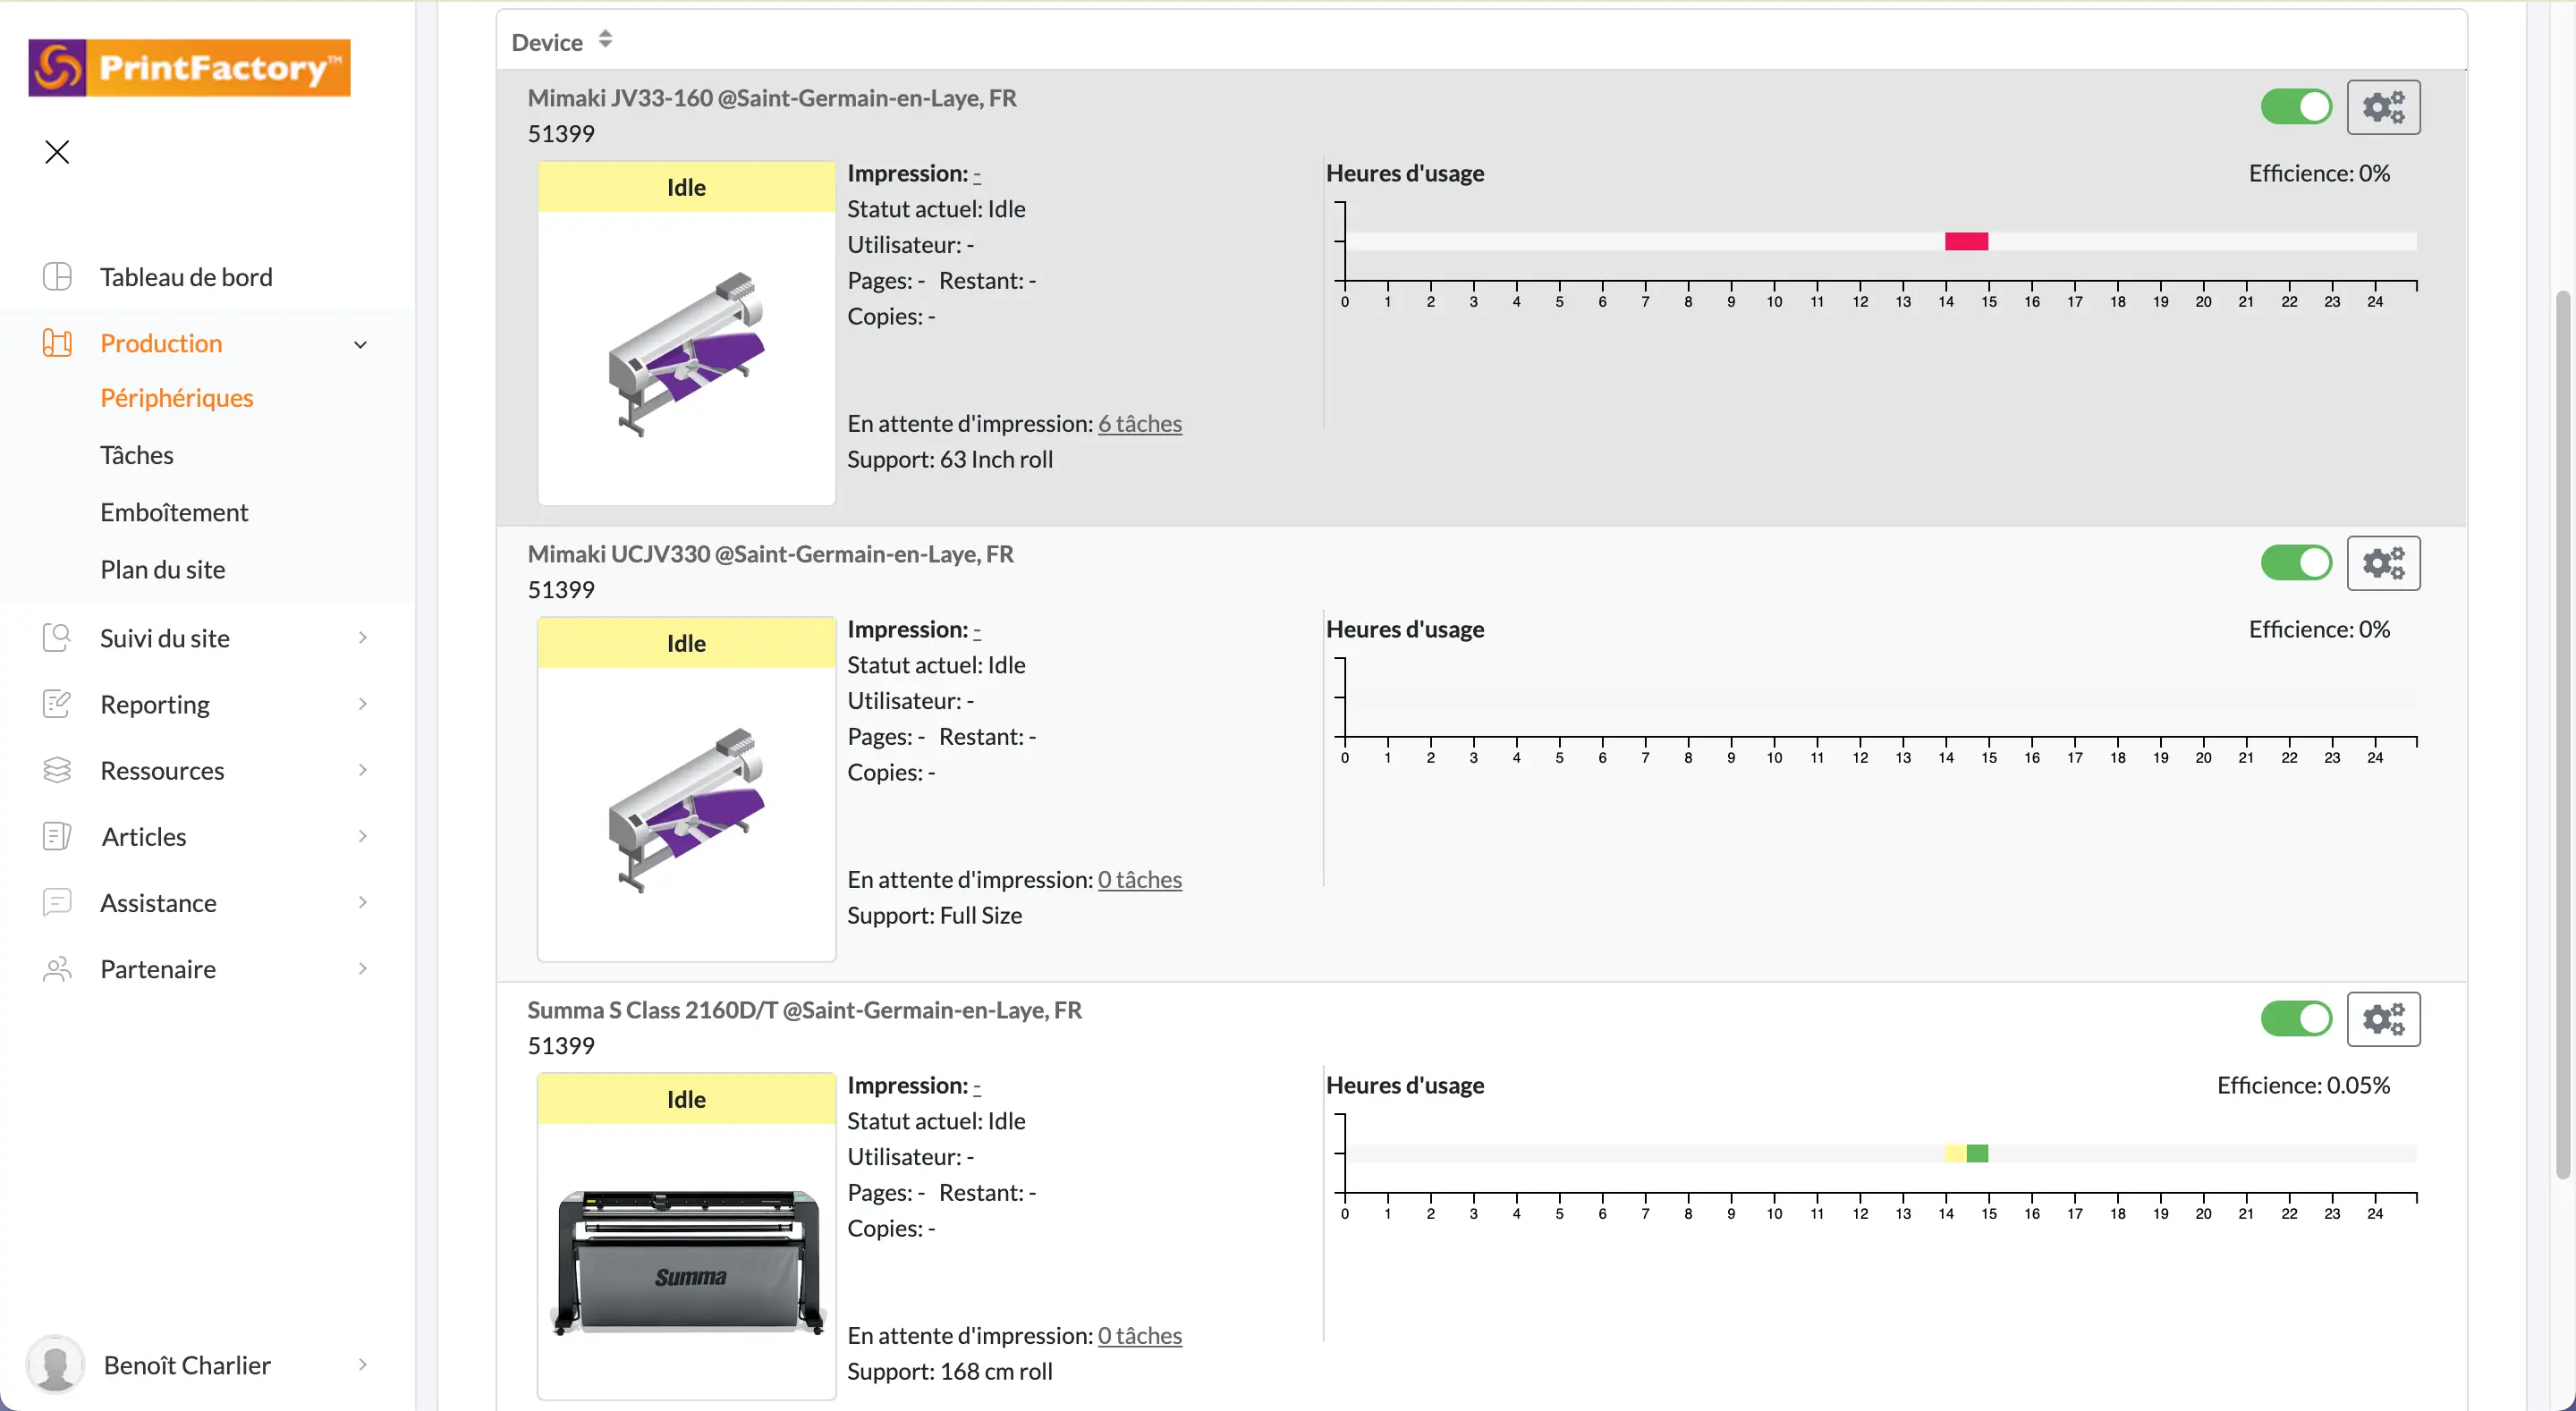Click the page vertical scrollbar
Image resolution: width=2576 pixels, height=1411 pixels.
pos(2563,735)
